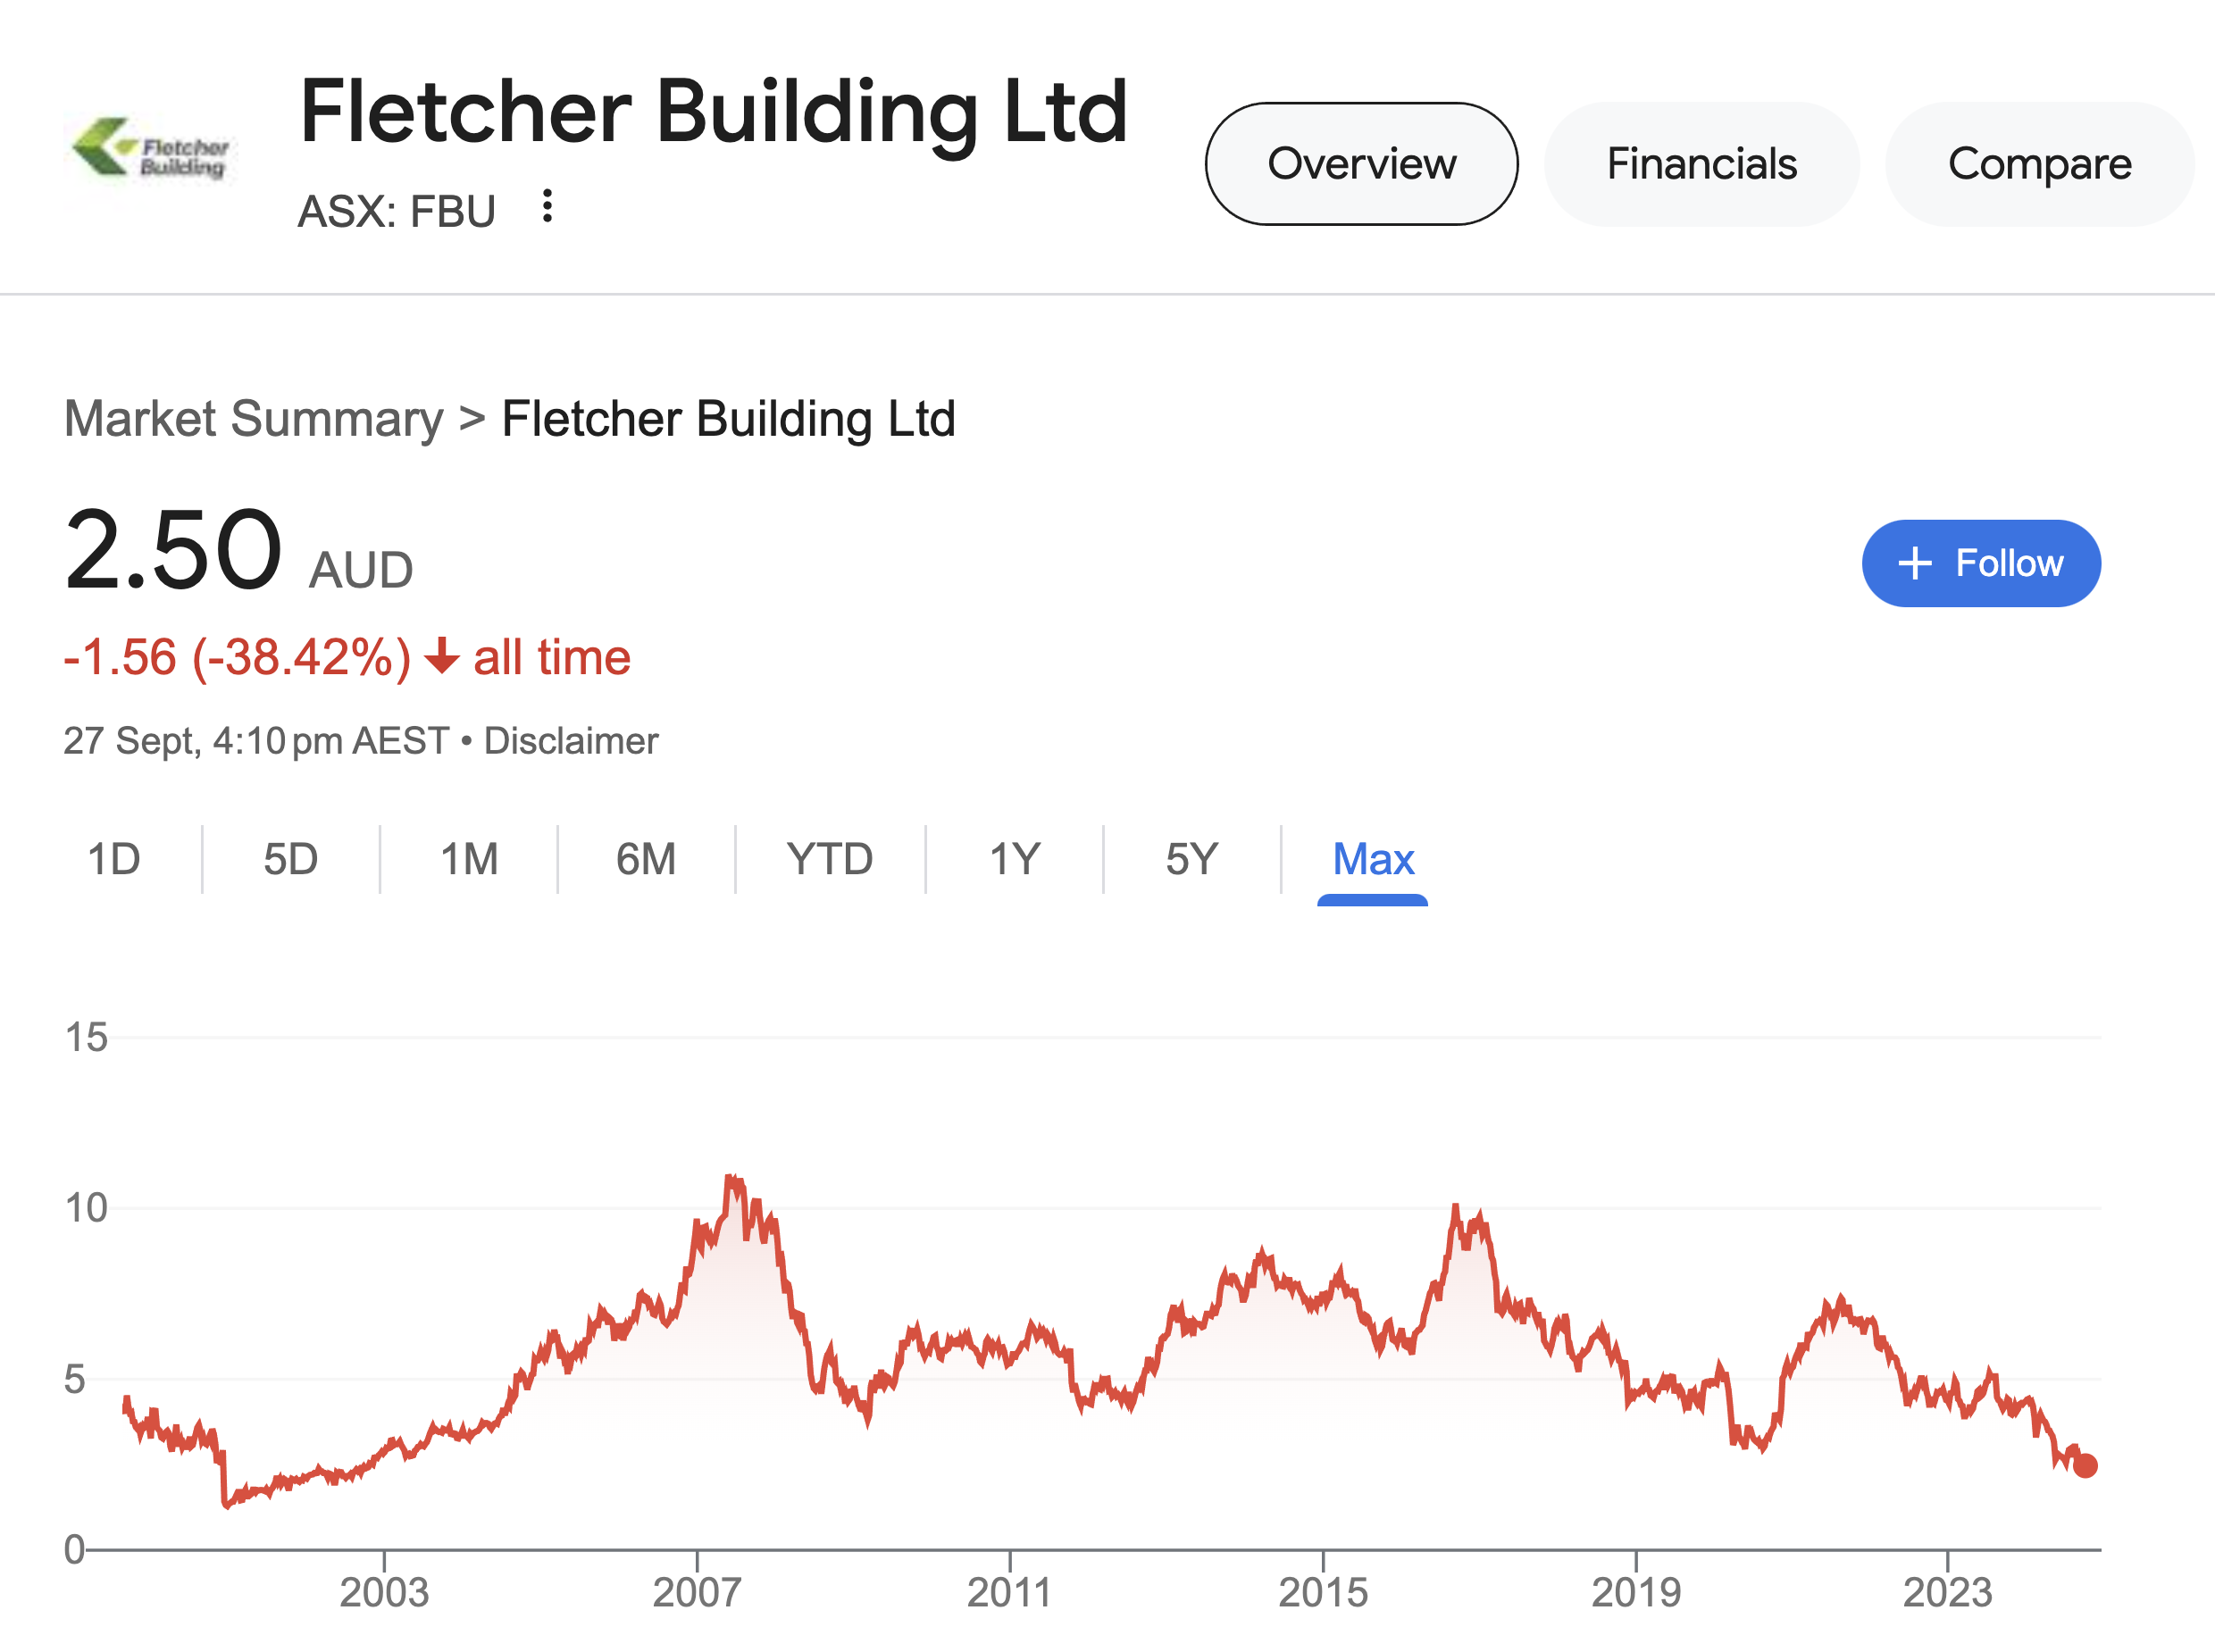Open the three-dot more options menu

(x=546, y=206)
